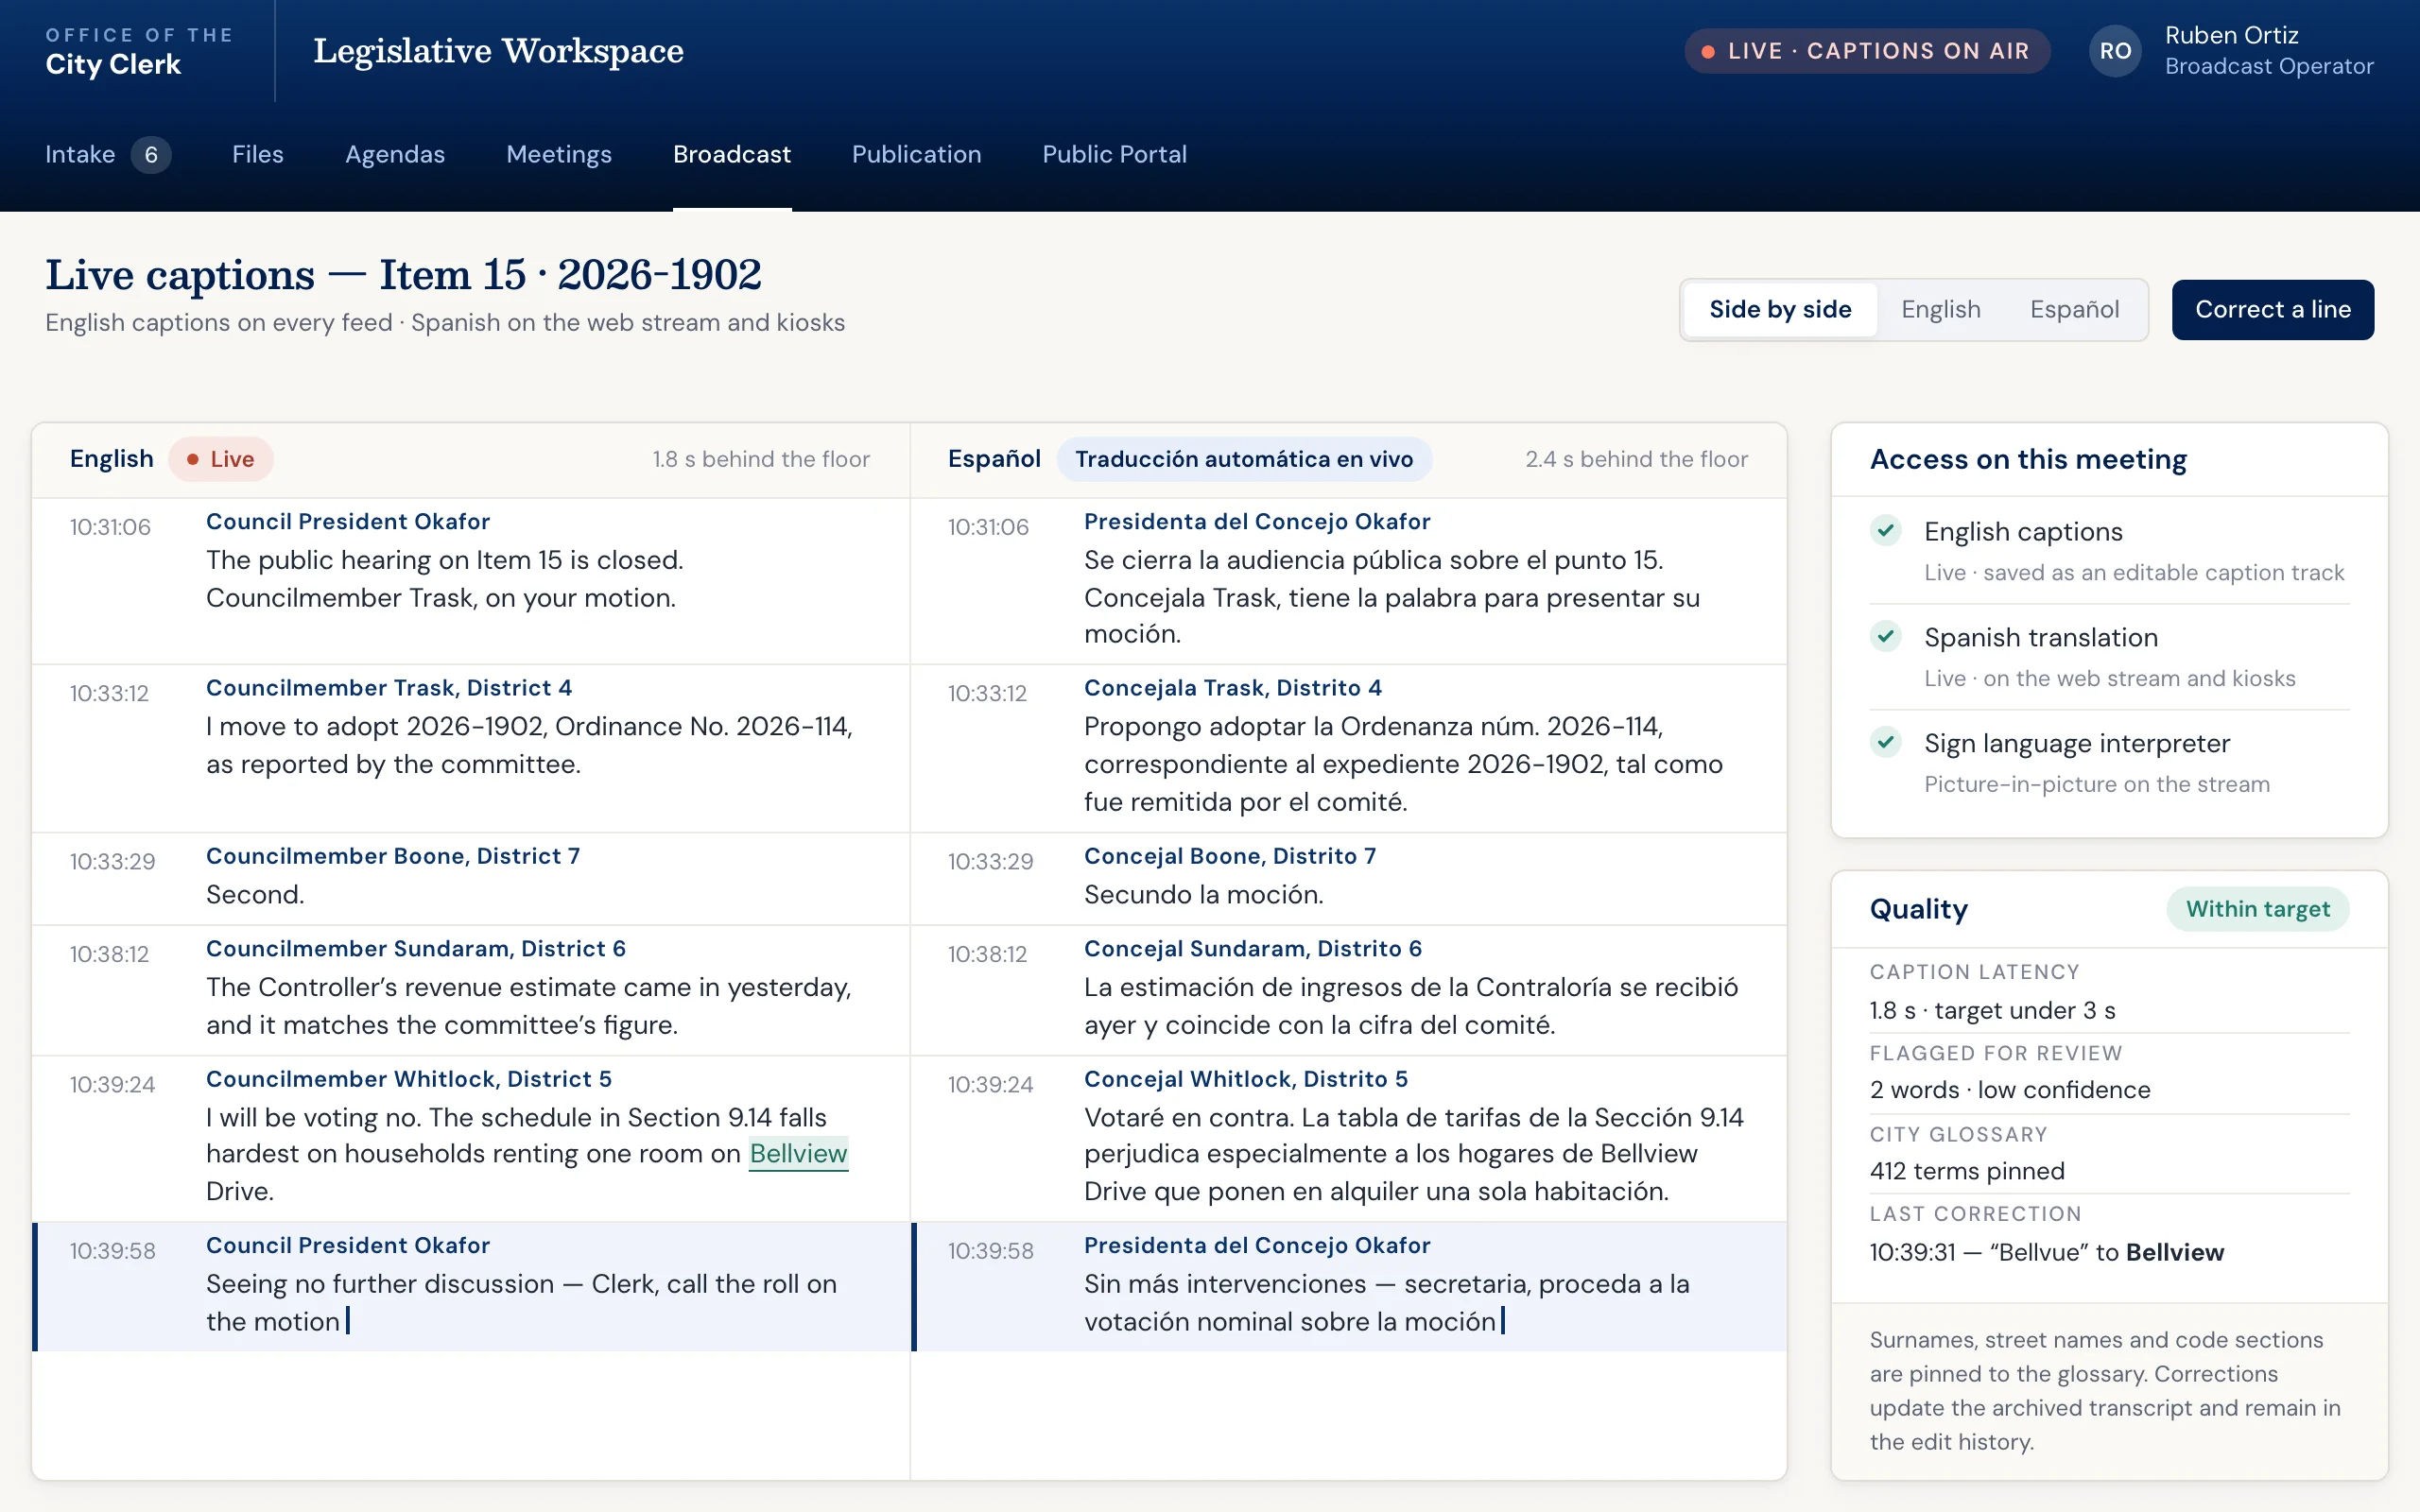Click the English 10:39:24 timestamp

click(x=112, y=1084)
